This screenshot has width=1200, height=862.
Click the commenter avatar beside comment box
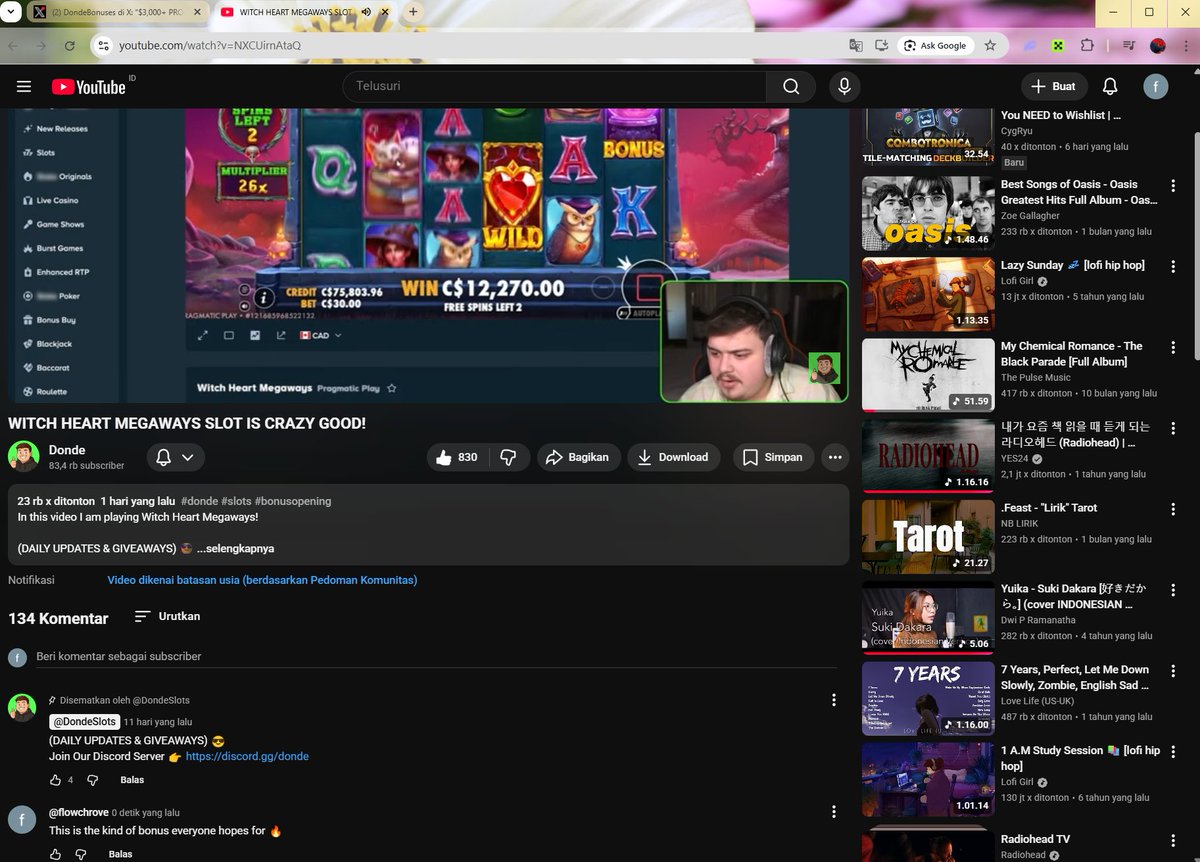[17, 657]
